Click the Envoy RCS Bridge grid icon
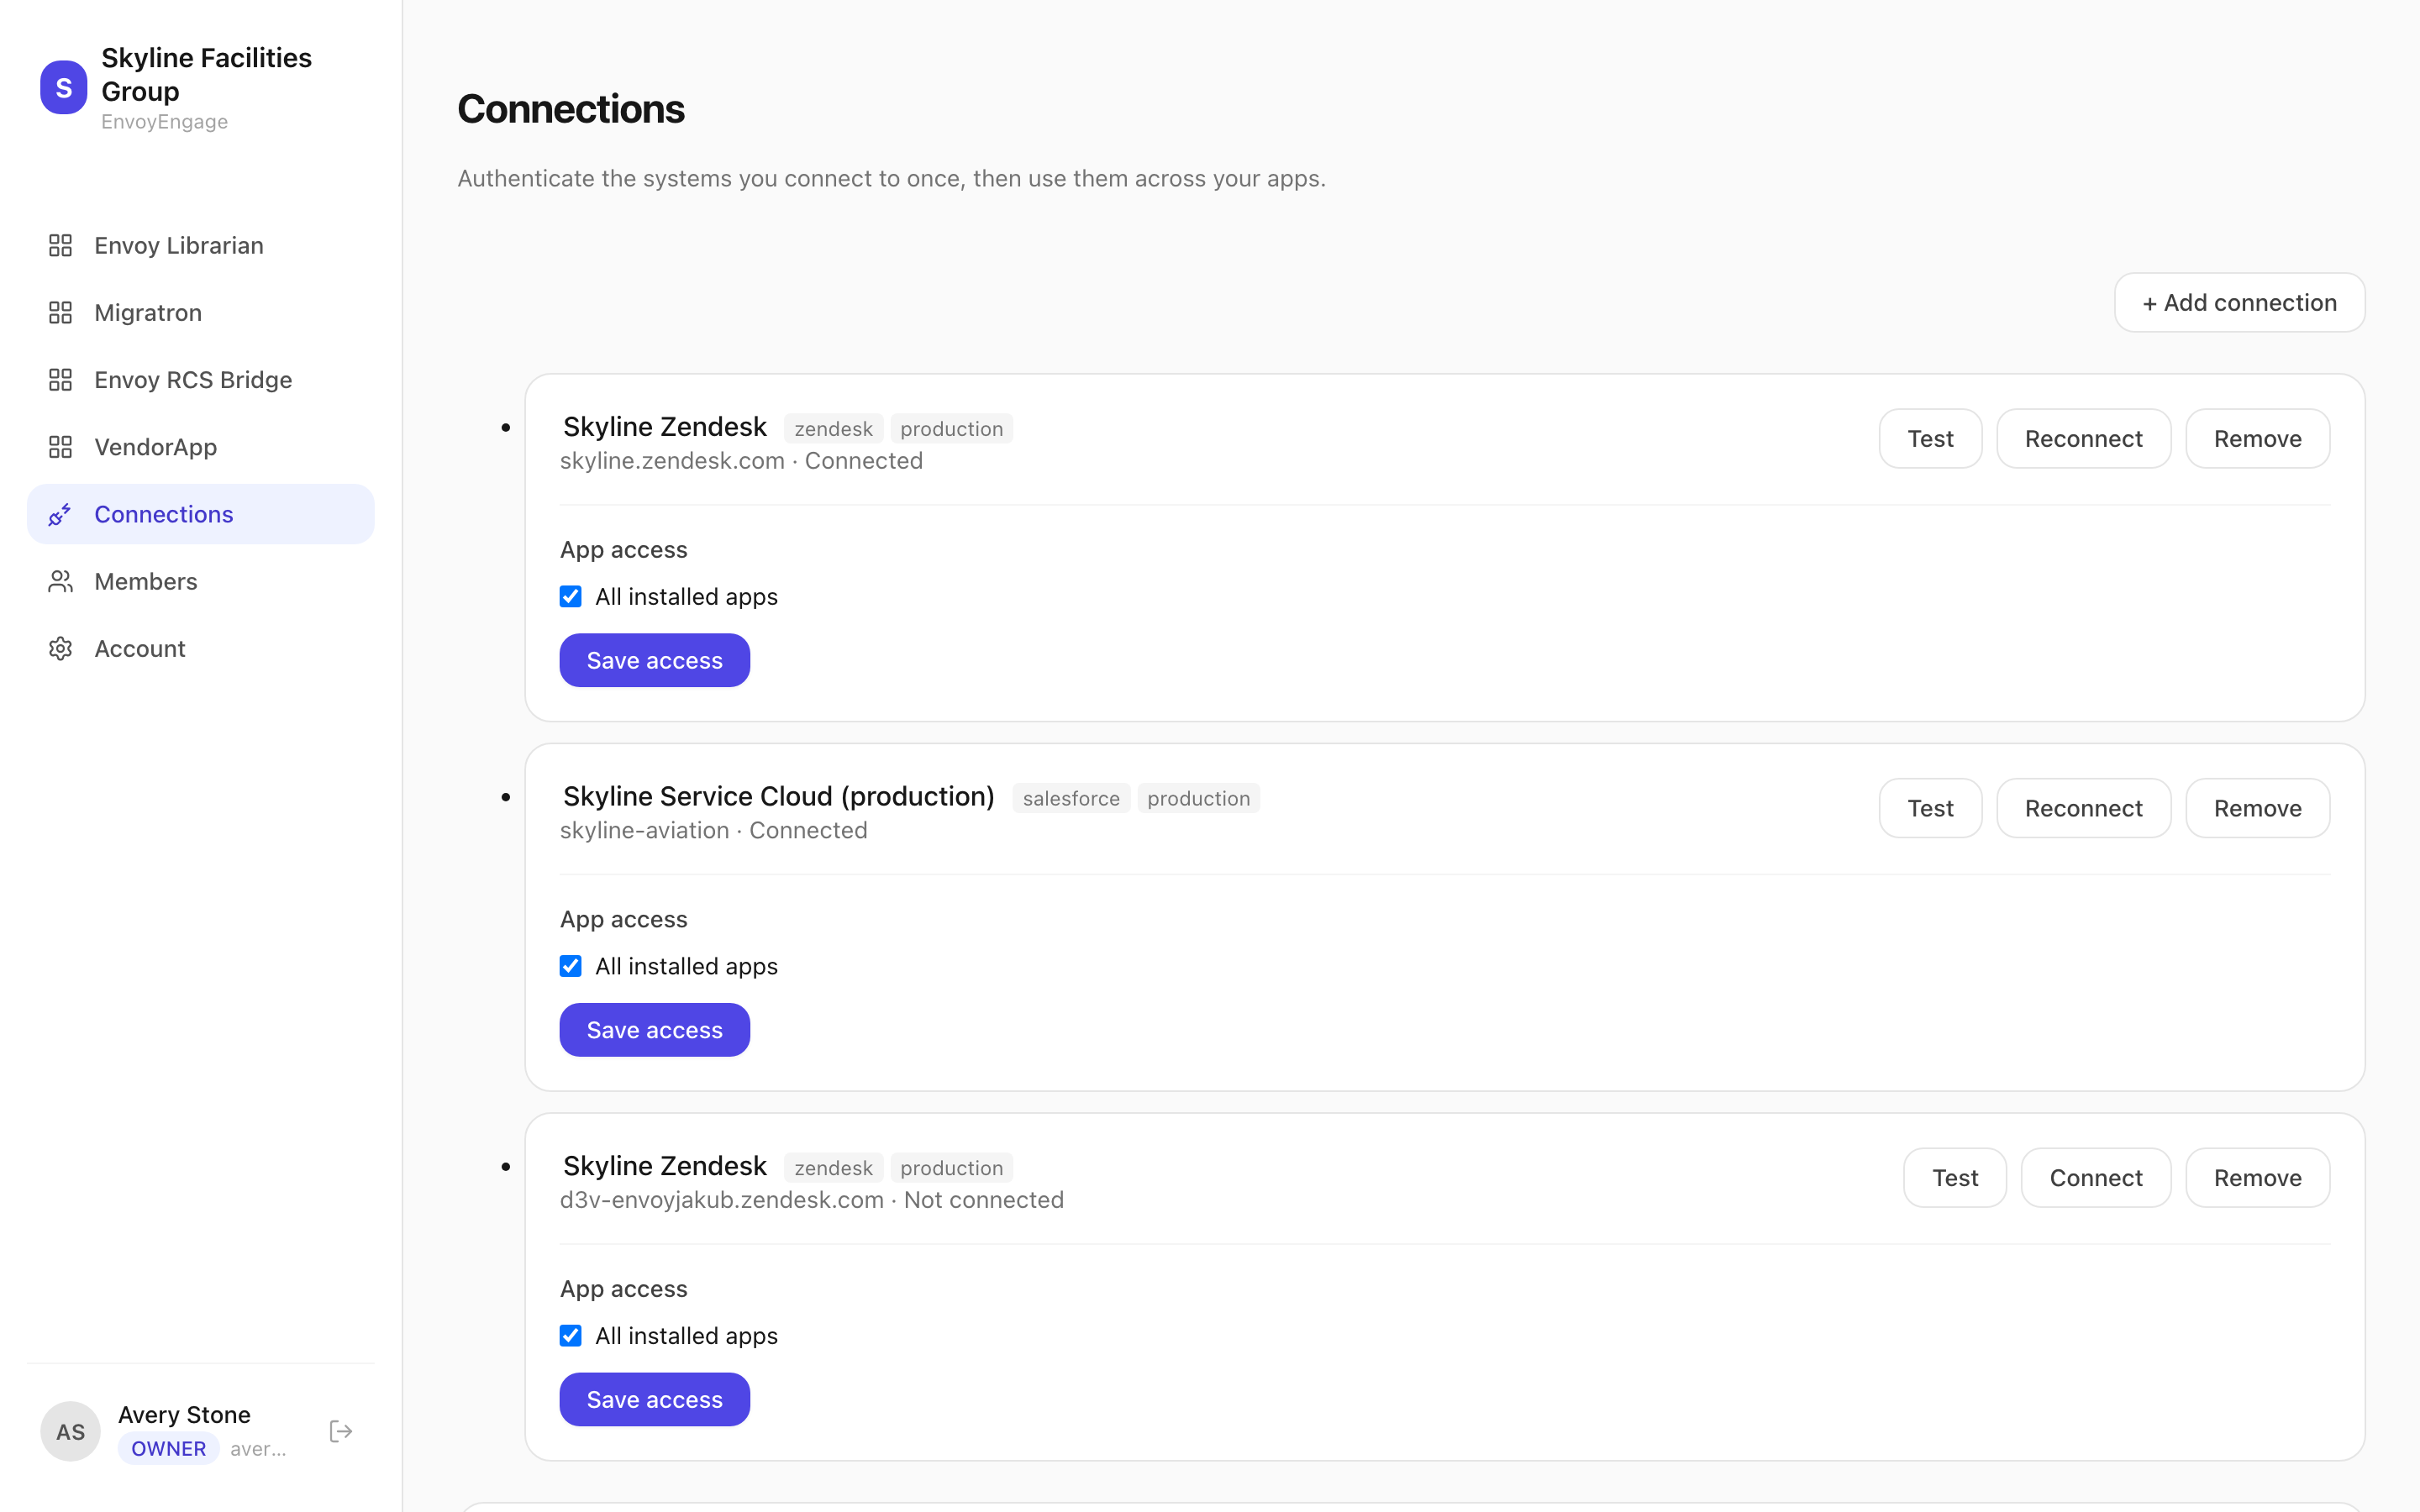2420x1512 pixels. (60, 379)
